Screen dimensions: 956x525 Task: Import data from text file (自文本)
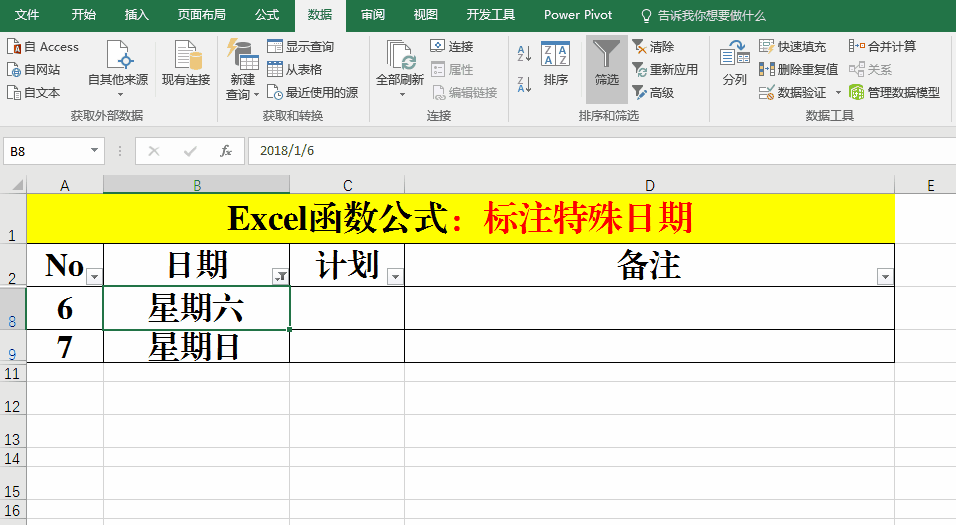click(34, 93)
